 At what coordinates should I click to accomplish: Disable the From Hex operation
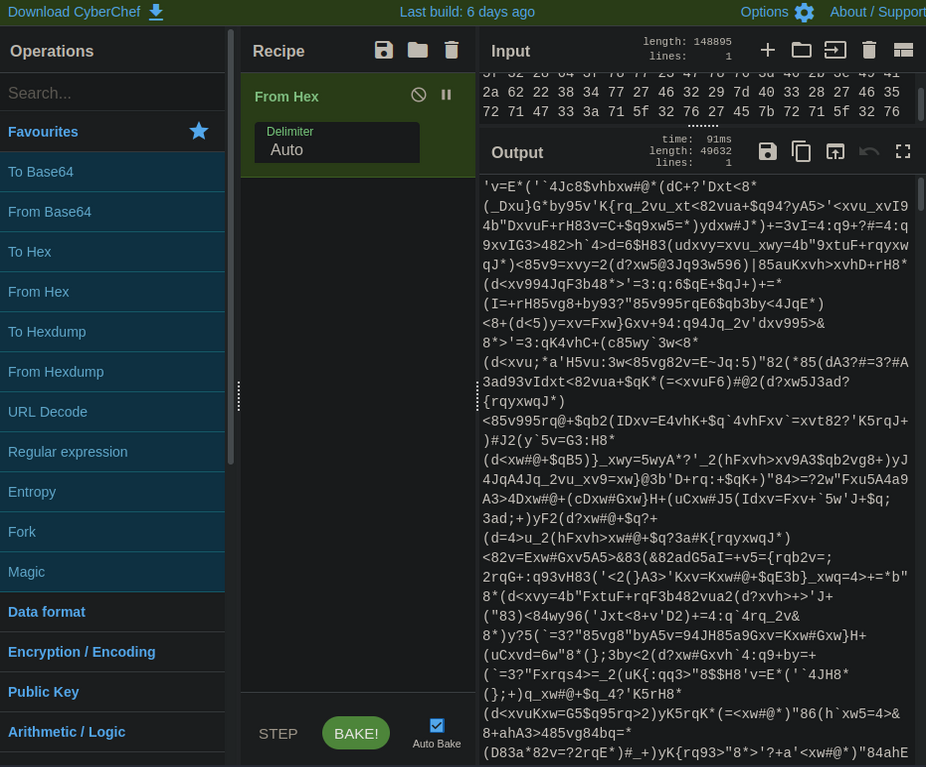click(x=418, y=96)
